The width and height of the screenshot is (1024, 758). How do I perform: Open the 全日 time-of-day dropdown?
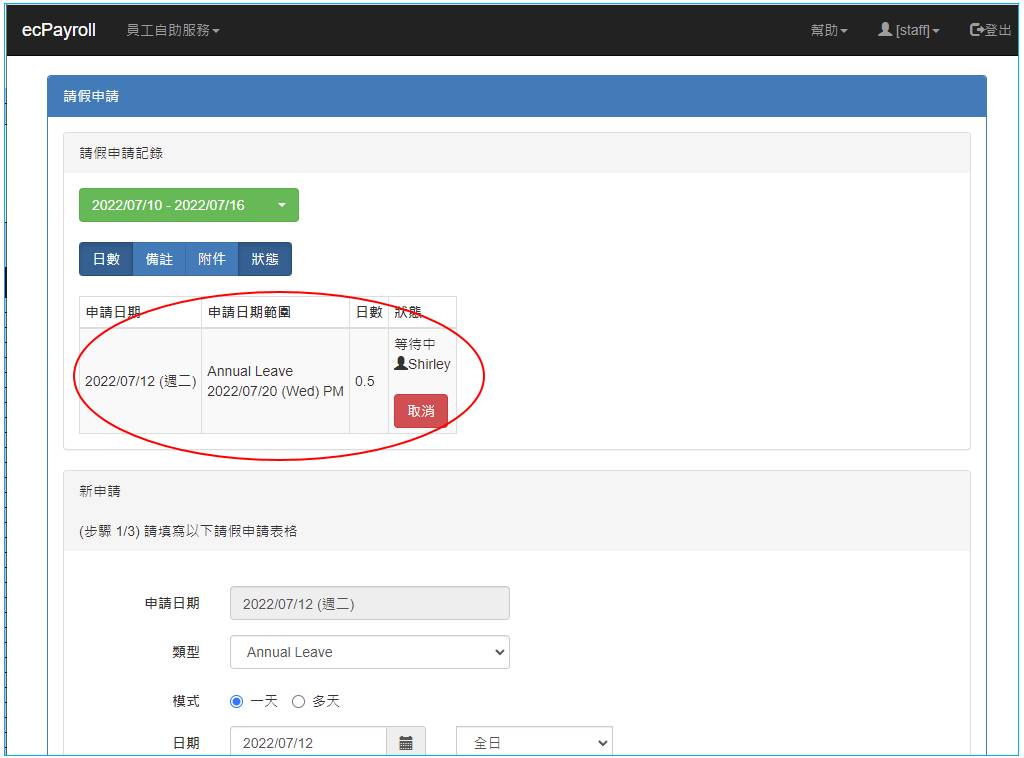point(534,742)
